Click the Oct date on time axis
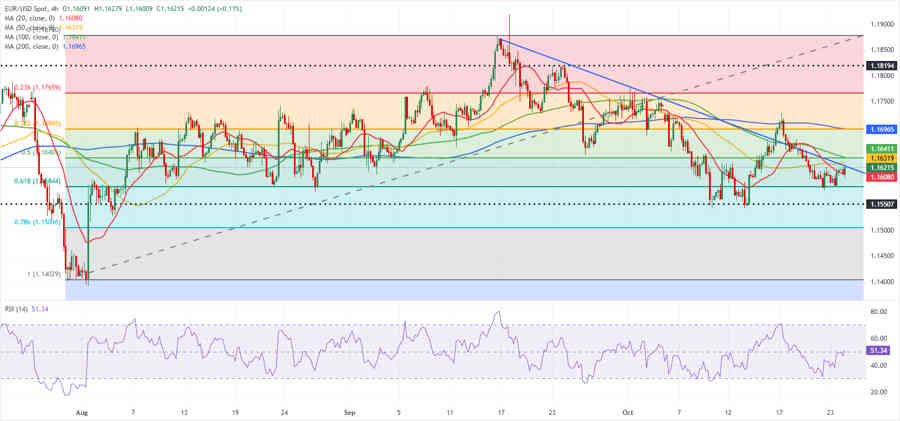This screenshot has width=900, height=421. click(627, 411)
